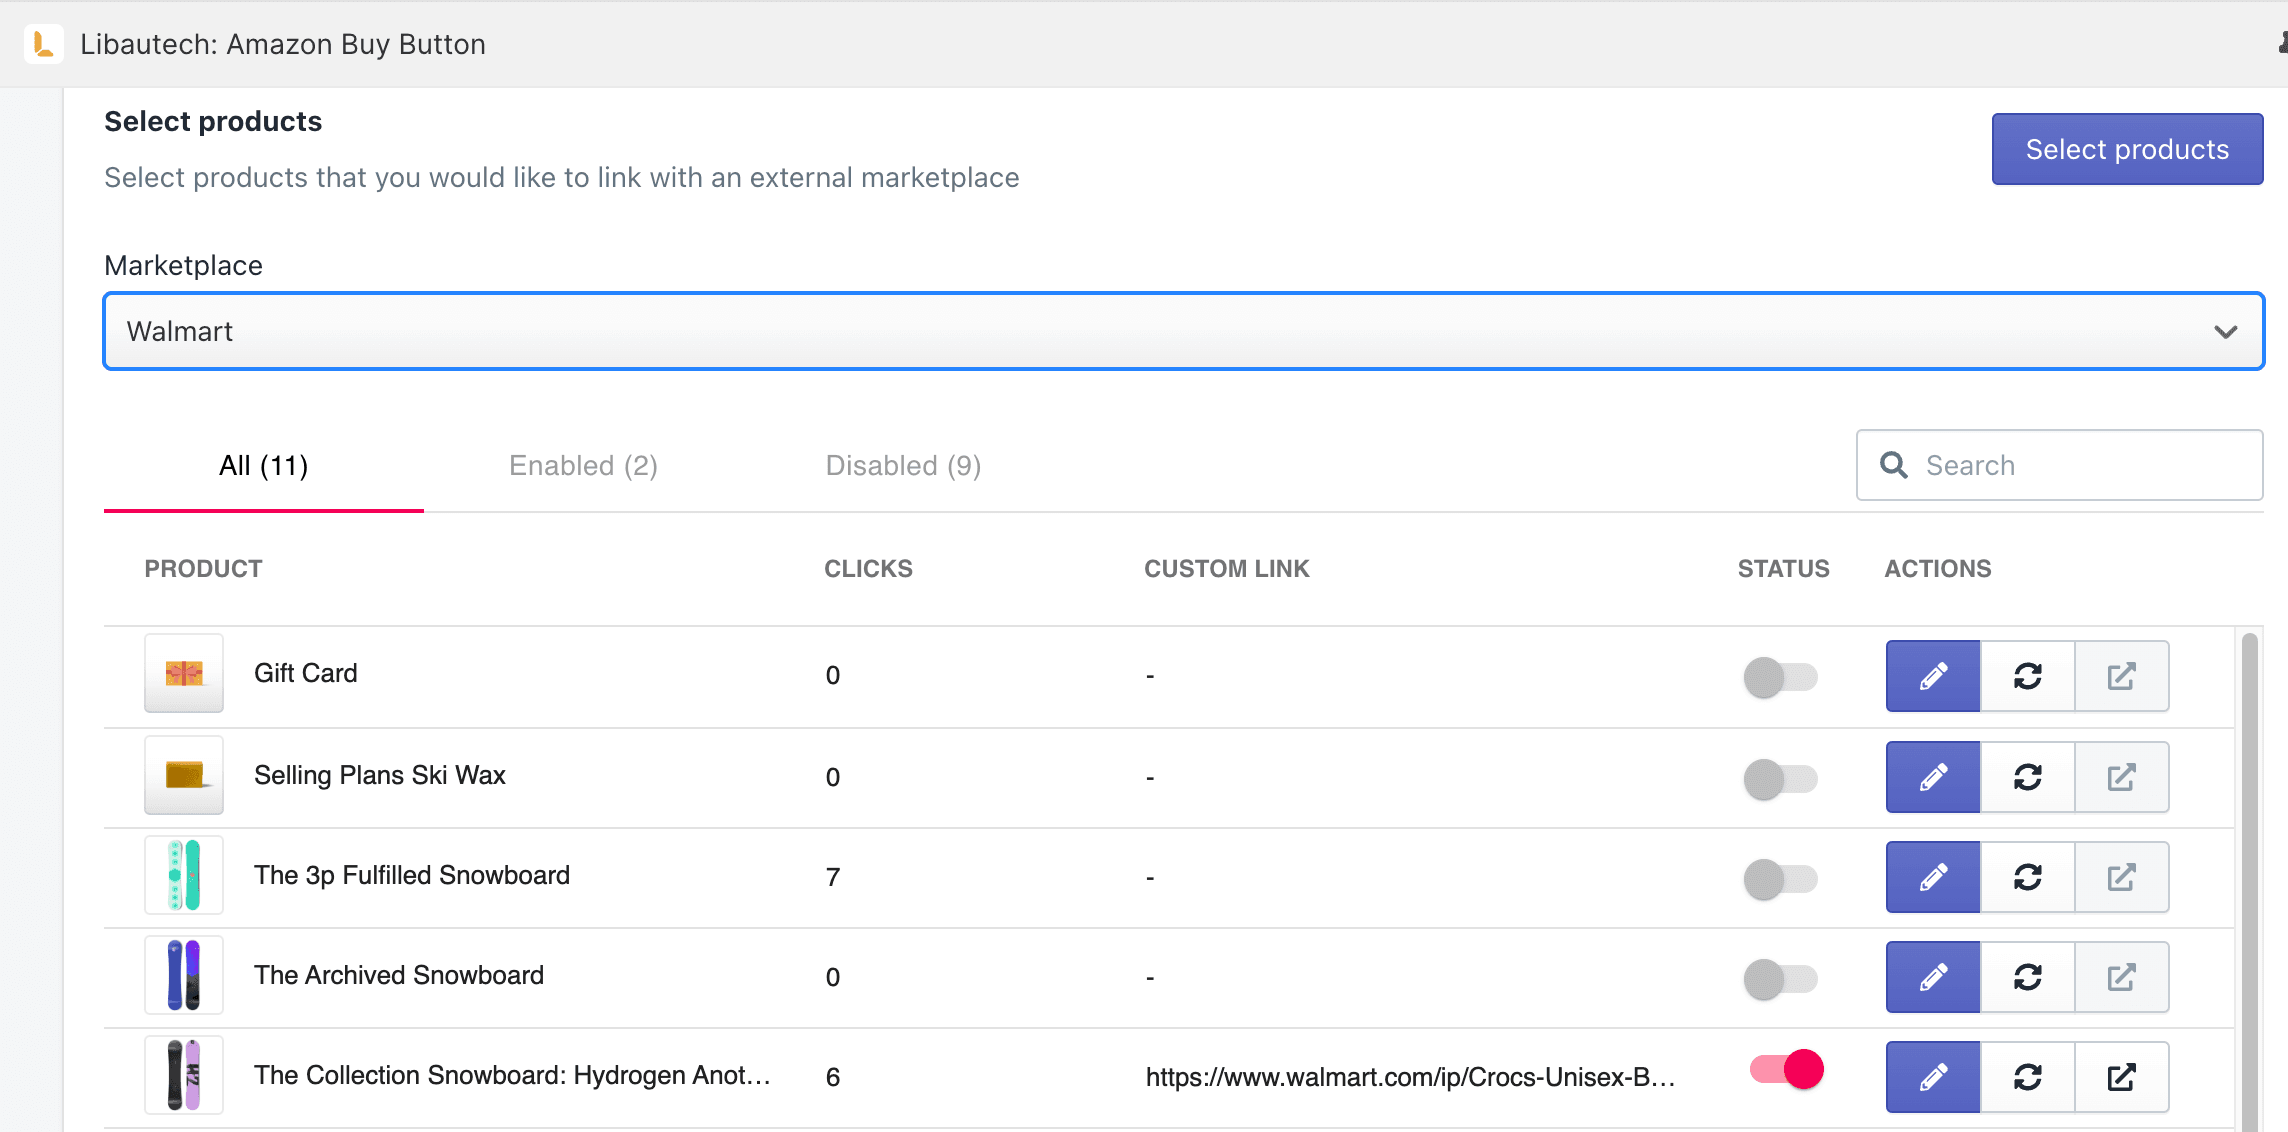Click the Gift Card thumbnail
The image size is (2288, 1132).
184,673
